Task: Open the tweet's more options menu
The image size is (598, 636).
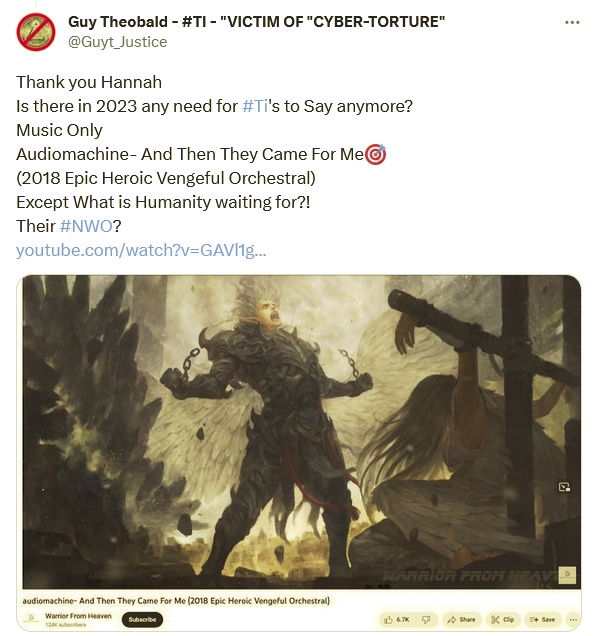Action: (572, 22)
